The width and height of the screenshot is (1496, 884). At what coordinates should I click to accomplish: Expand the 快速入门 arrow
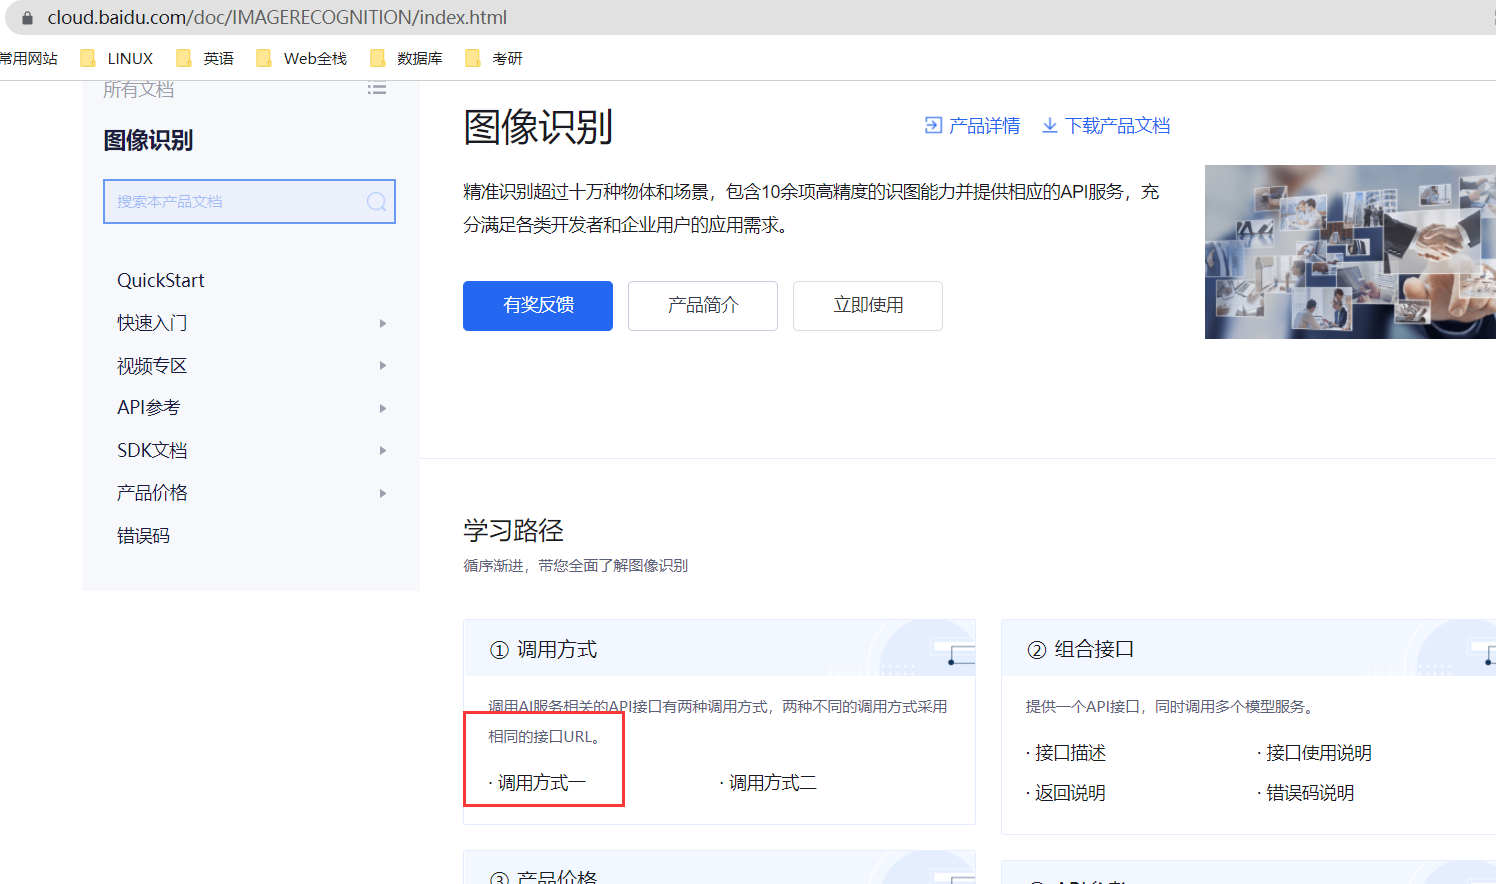pyautogui.click(x=383, y=323)
